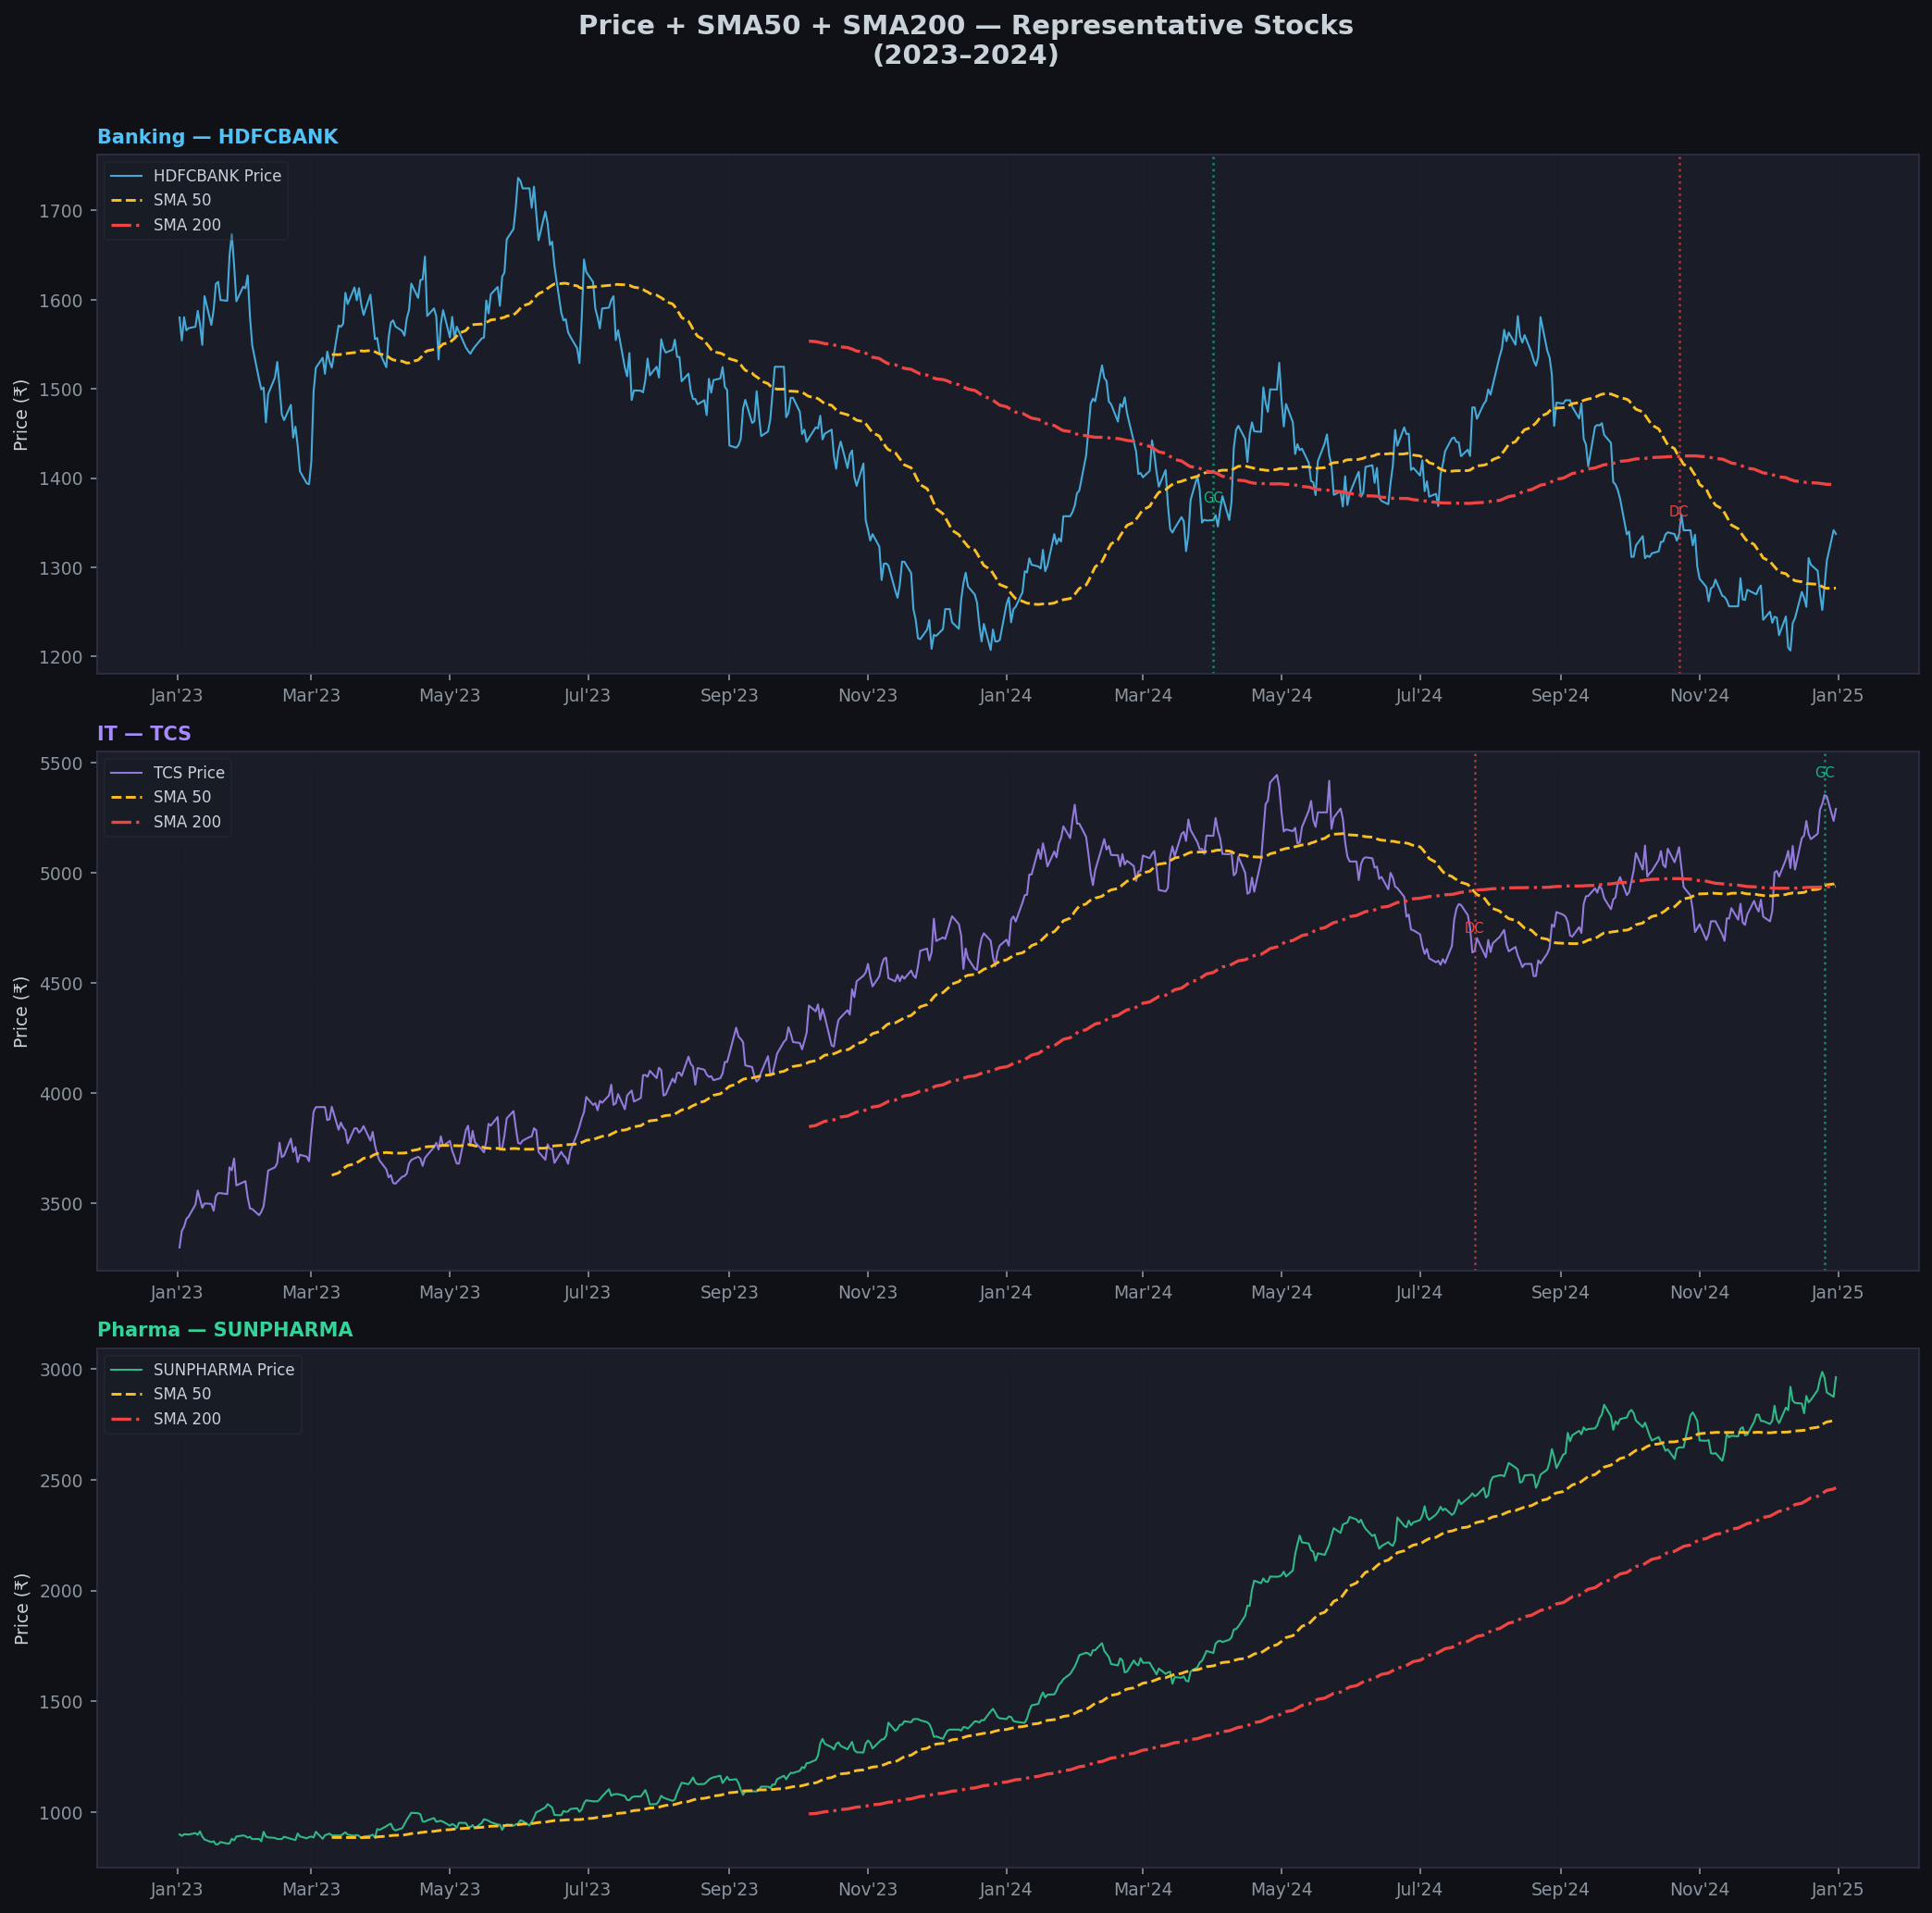
Task: Click the green GC marker in TCS chart
Action: click(x=1825, y=773)
